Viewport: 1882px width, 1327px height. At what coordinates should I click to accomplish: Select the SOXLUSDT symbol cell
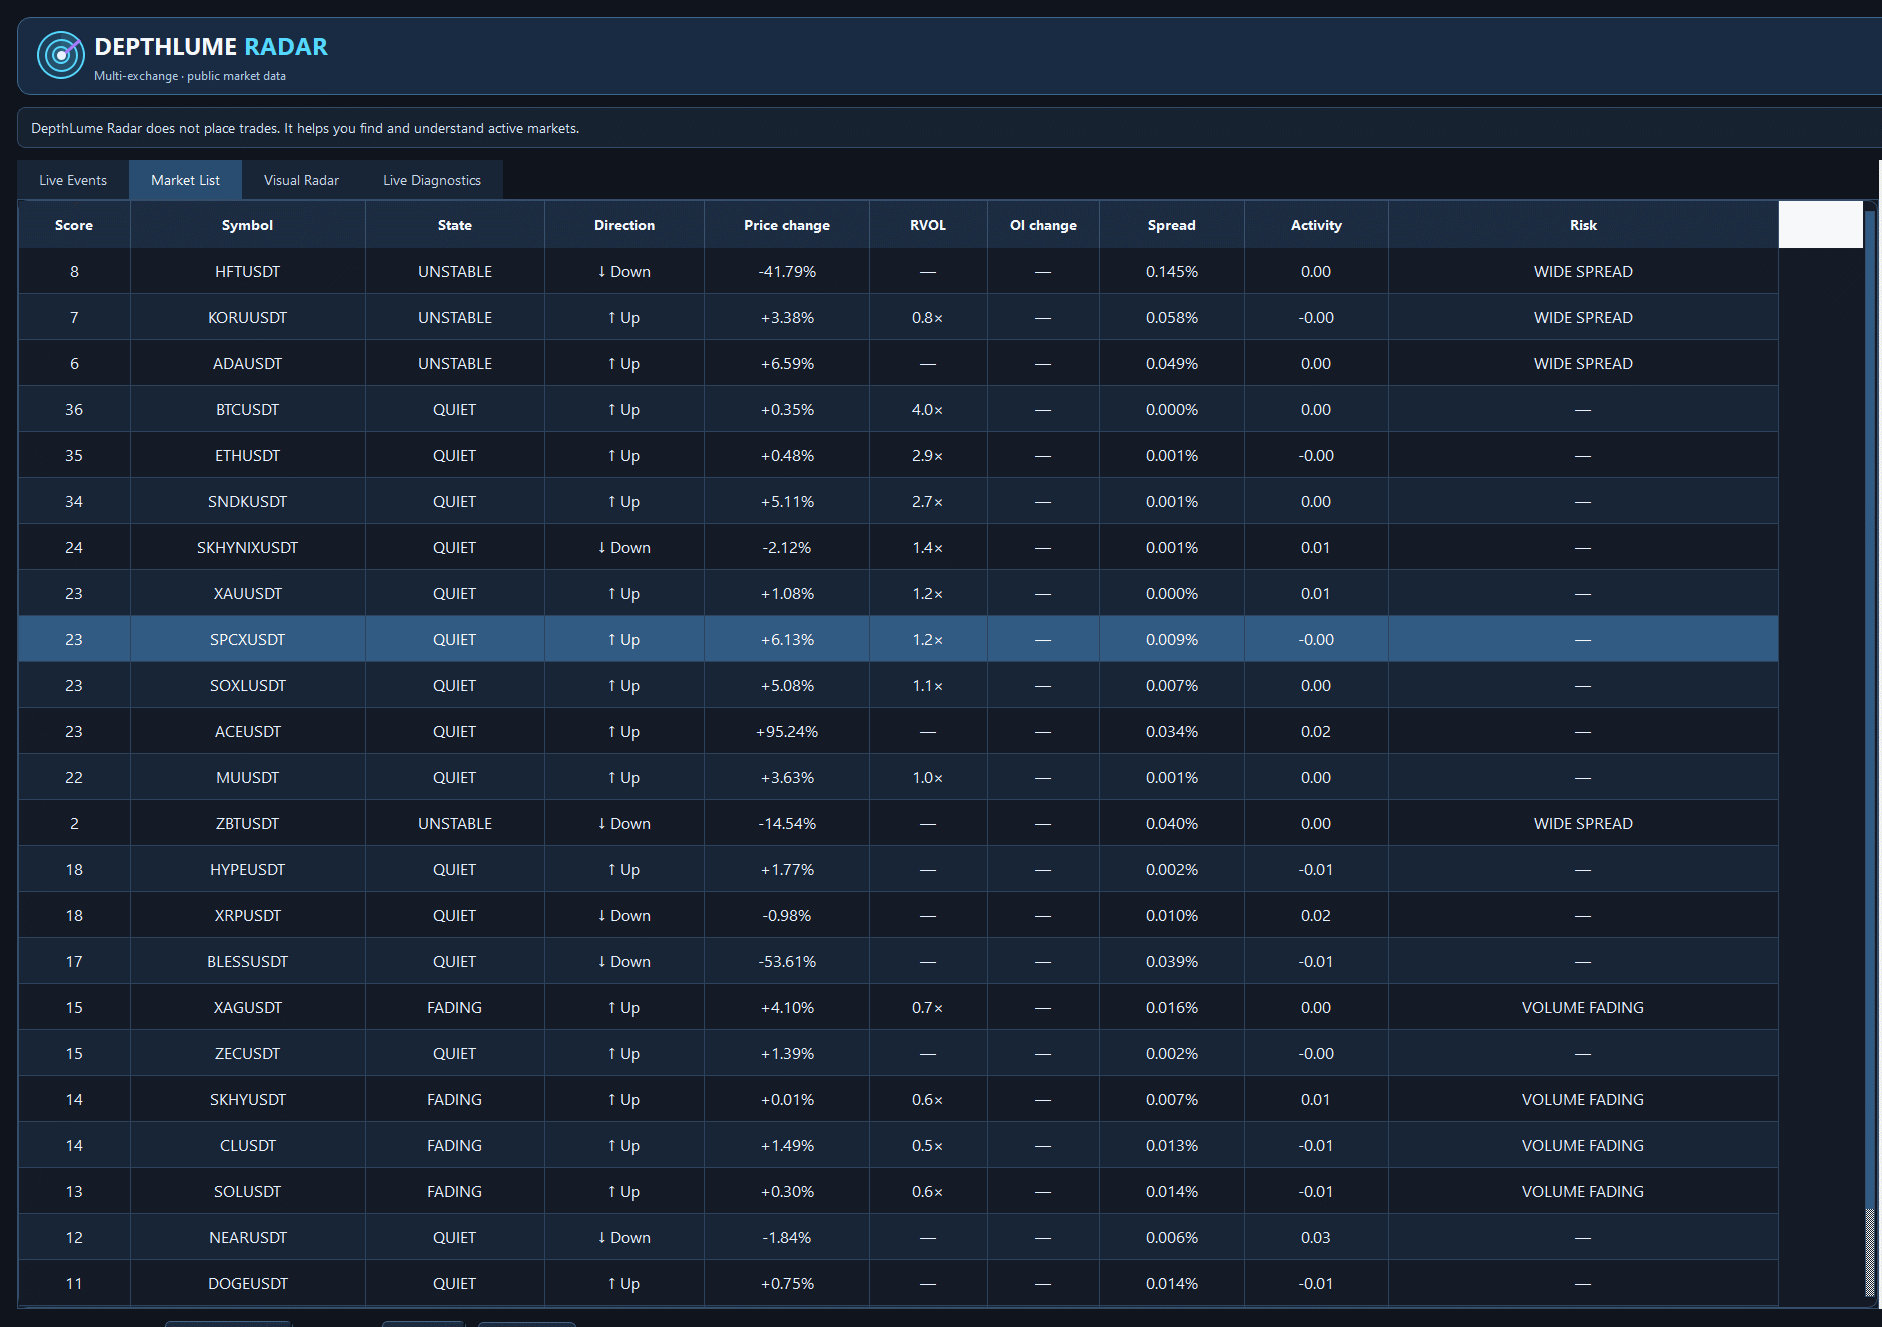coord(247,685)
